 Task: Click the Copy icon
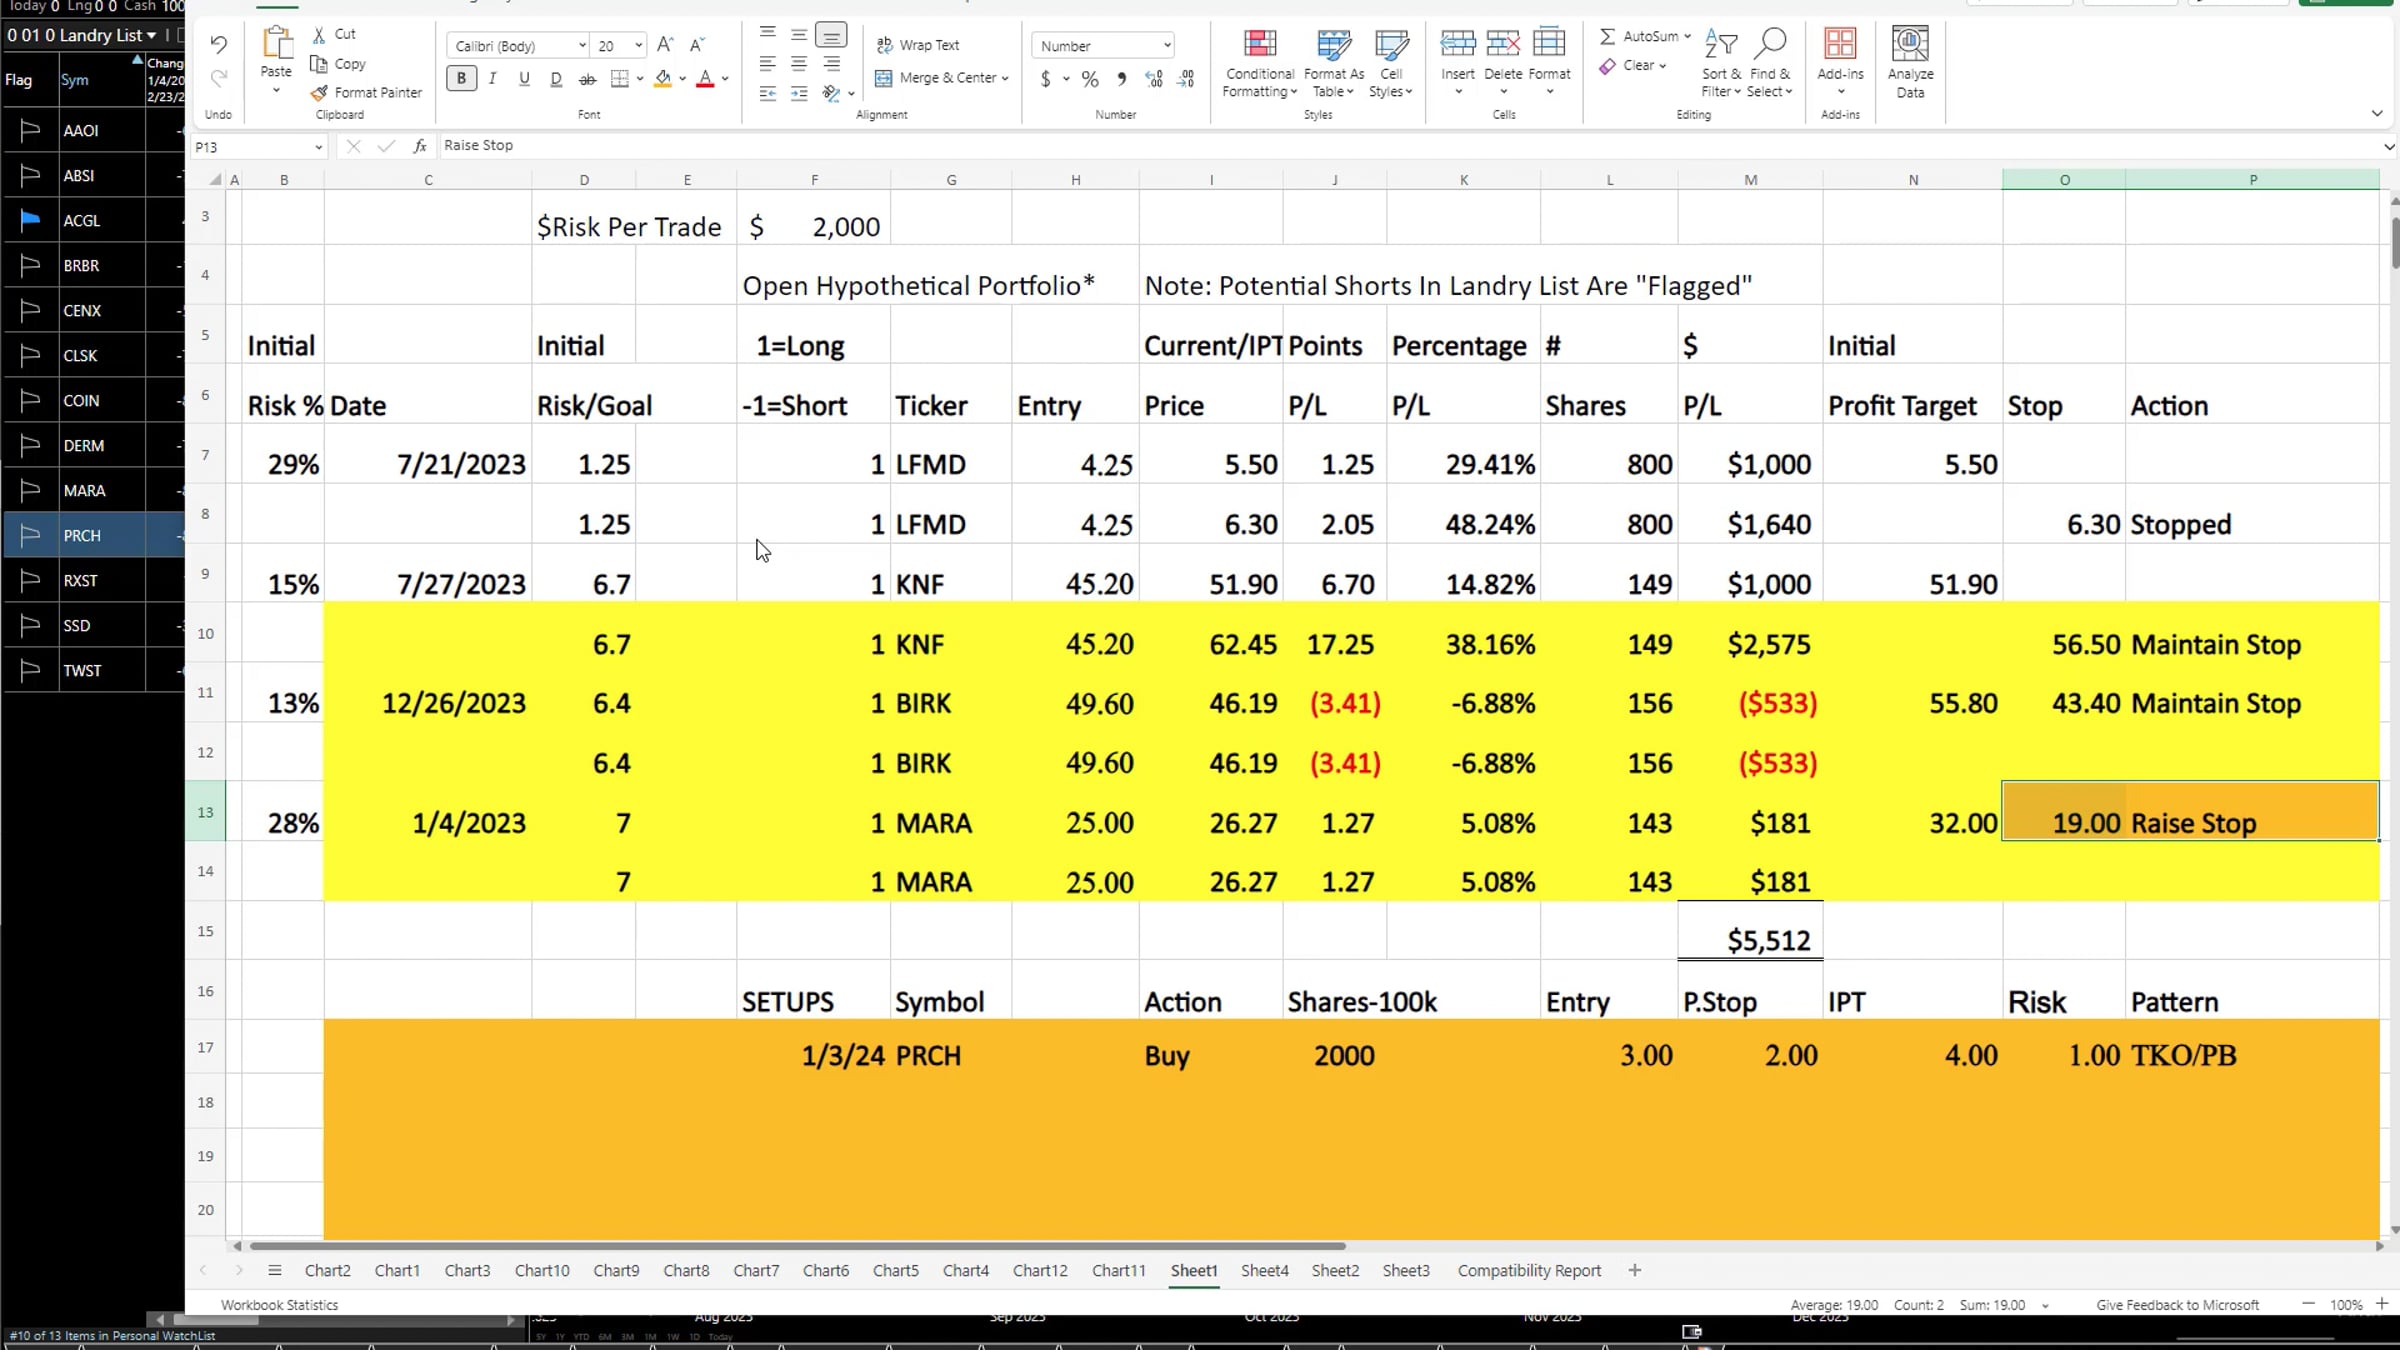coord(319,64)
